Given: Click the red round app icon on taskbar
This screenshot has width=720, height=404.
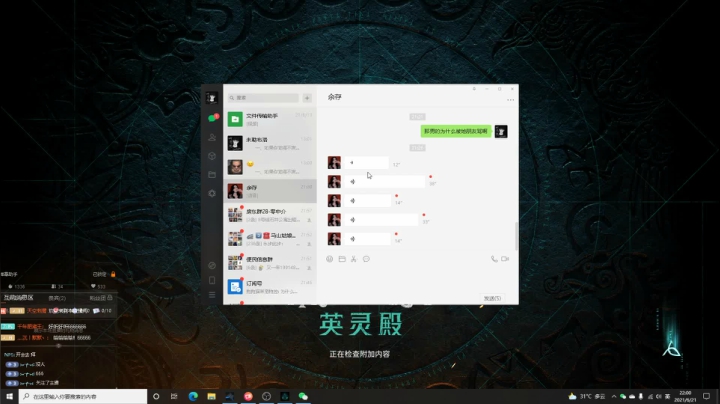Looking at the screenshot, I should point(248,396).
